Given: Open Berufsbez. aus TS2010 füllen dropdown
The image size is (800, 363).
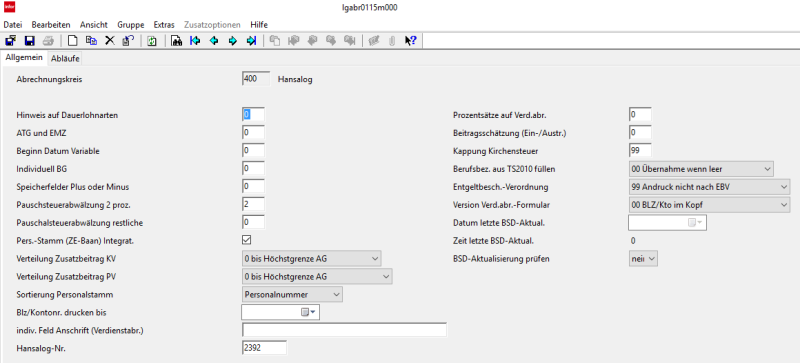Looking at the screenshot, I should (x=702, y=168).
